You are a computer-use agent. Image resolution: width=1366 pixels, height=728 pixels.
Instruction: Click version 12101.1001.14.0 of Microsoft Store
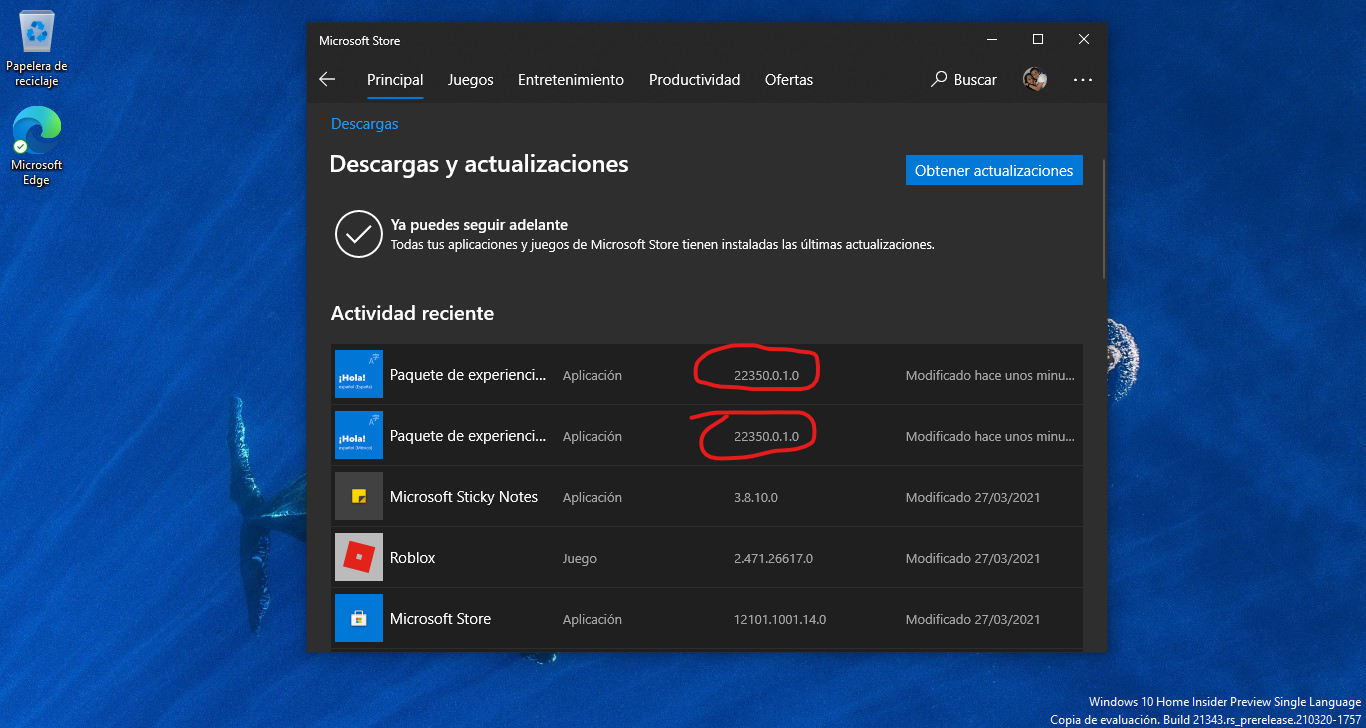click(x=780, y=620)
